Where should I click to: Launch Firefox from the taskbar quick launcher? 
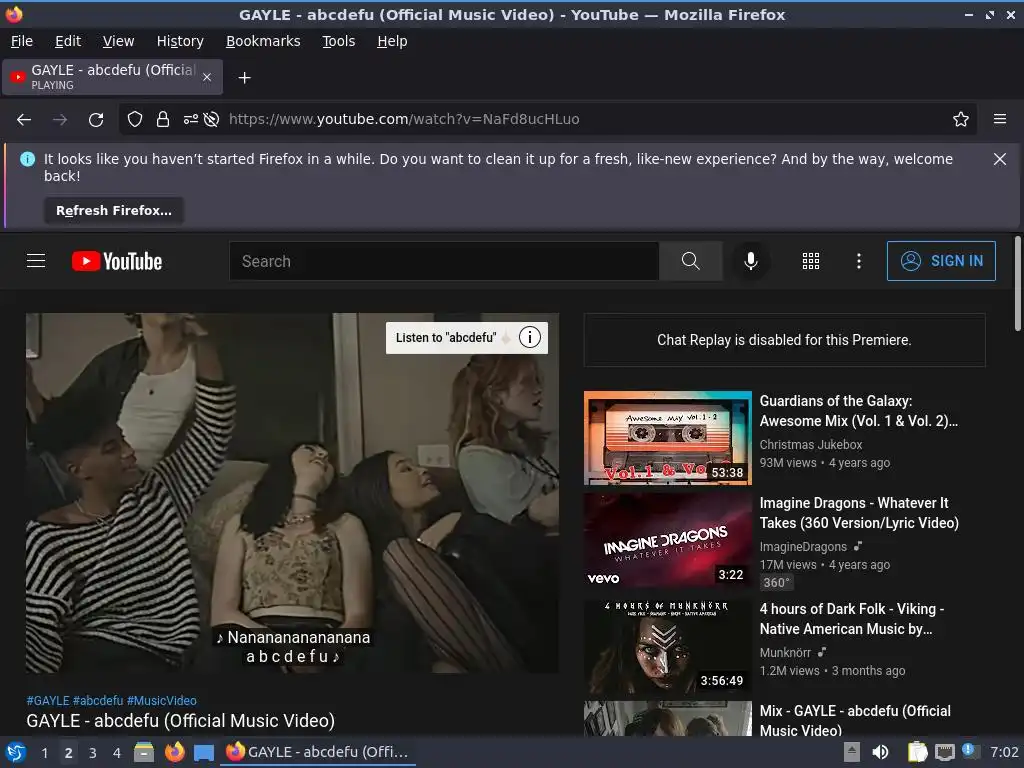174,752
